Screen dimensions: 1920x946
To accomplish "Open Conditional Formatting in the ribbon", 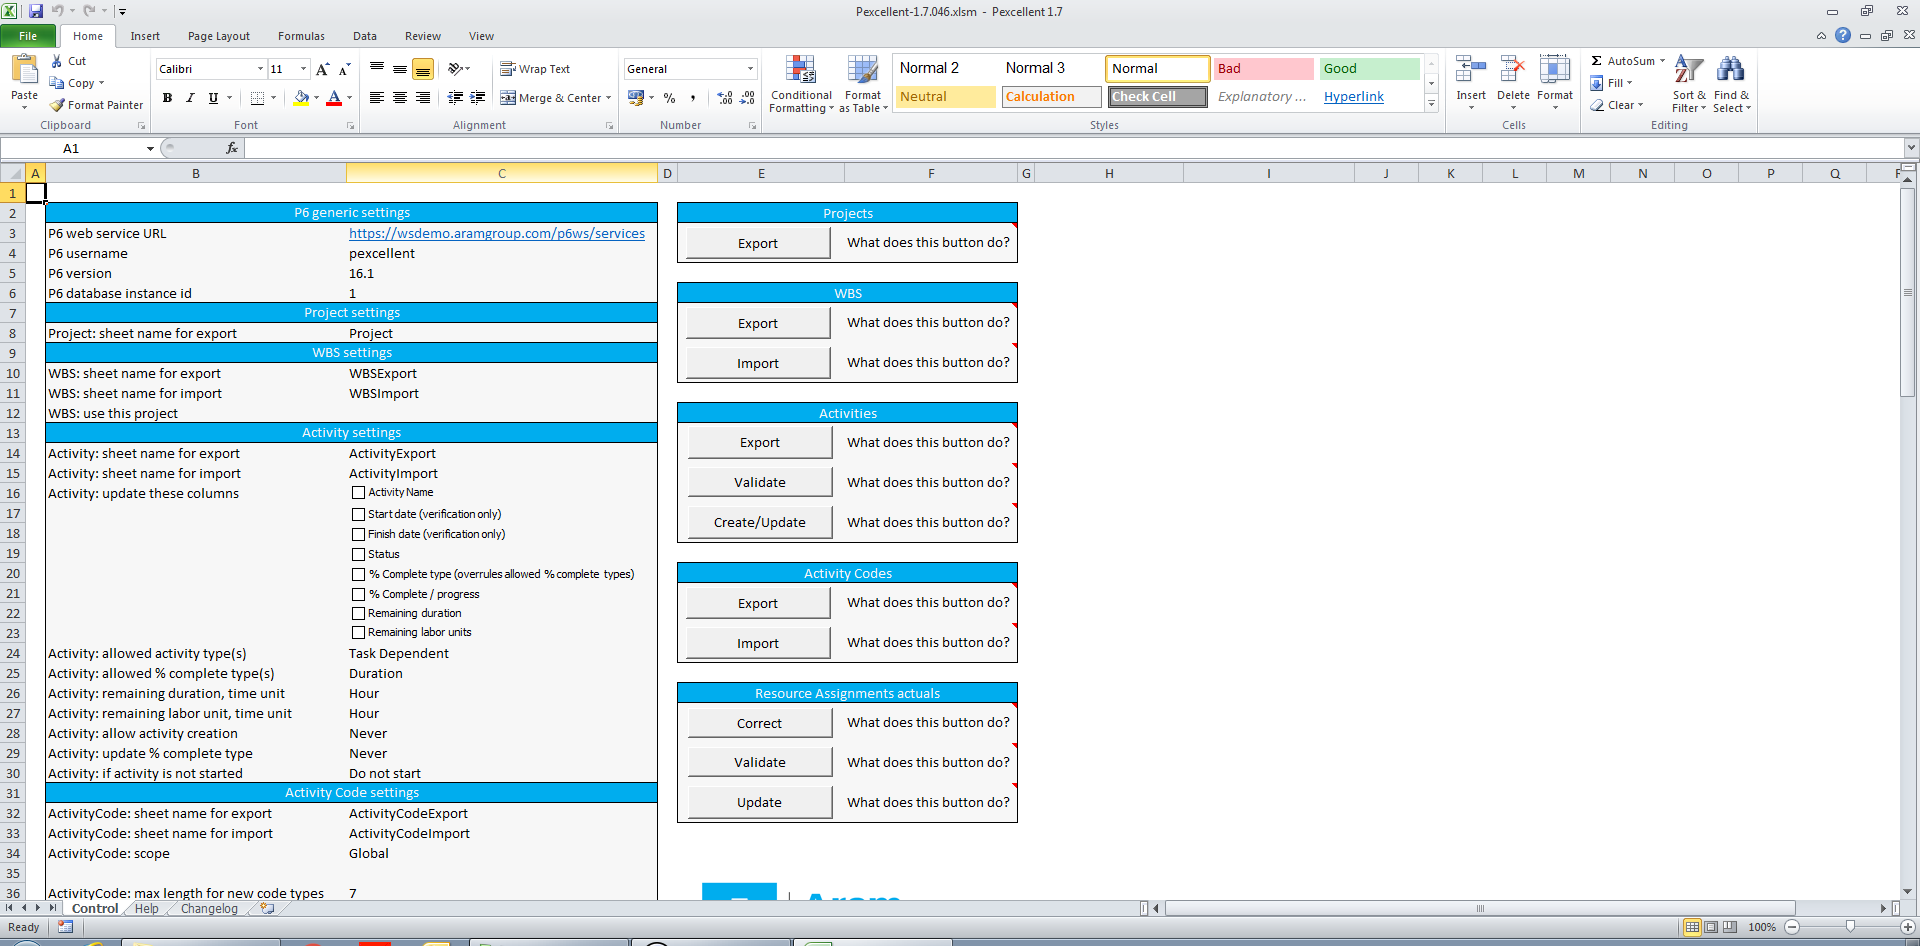I will [x=800, y=84].
